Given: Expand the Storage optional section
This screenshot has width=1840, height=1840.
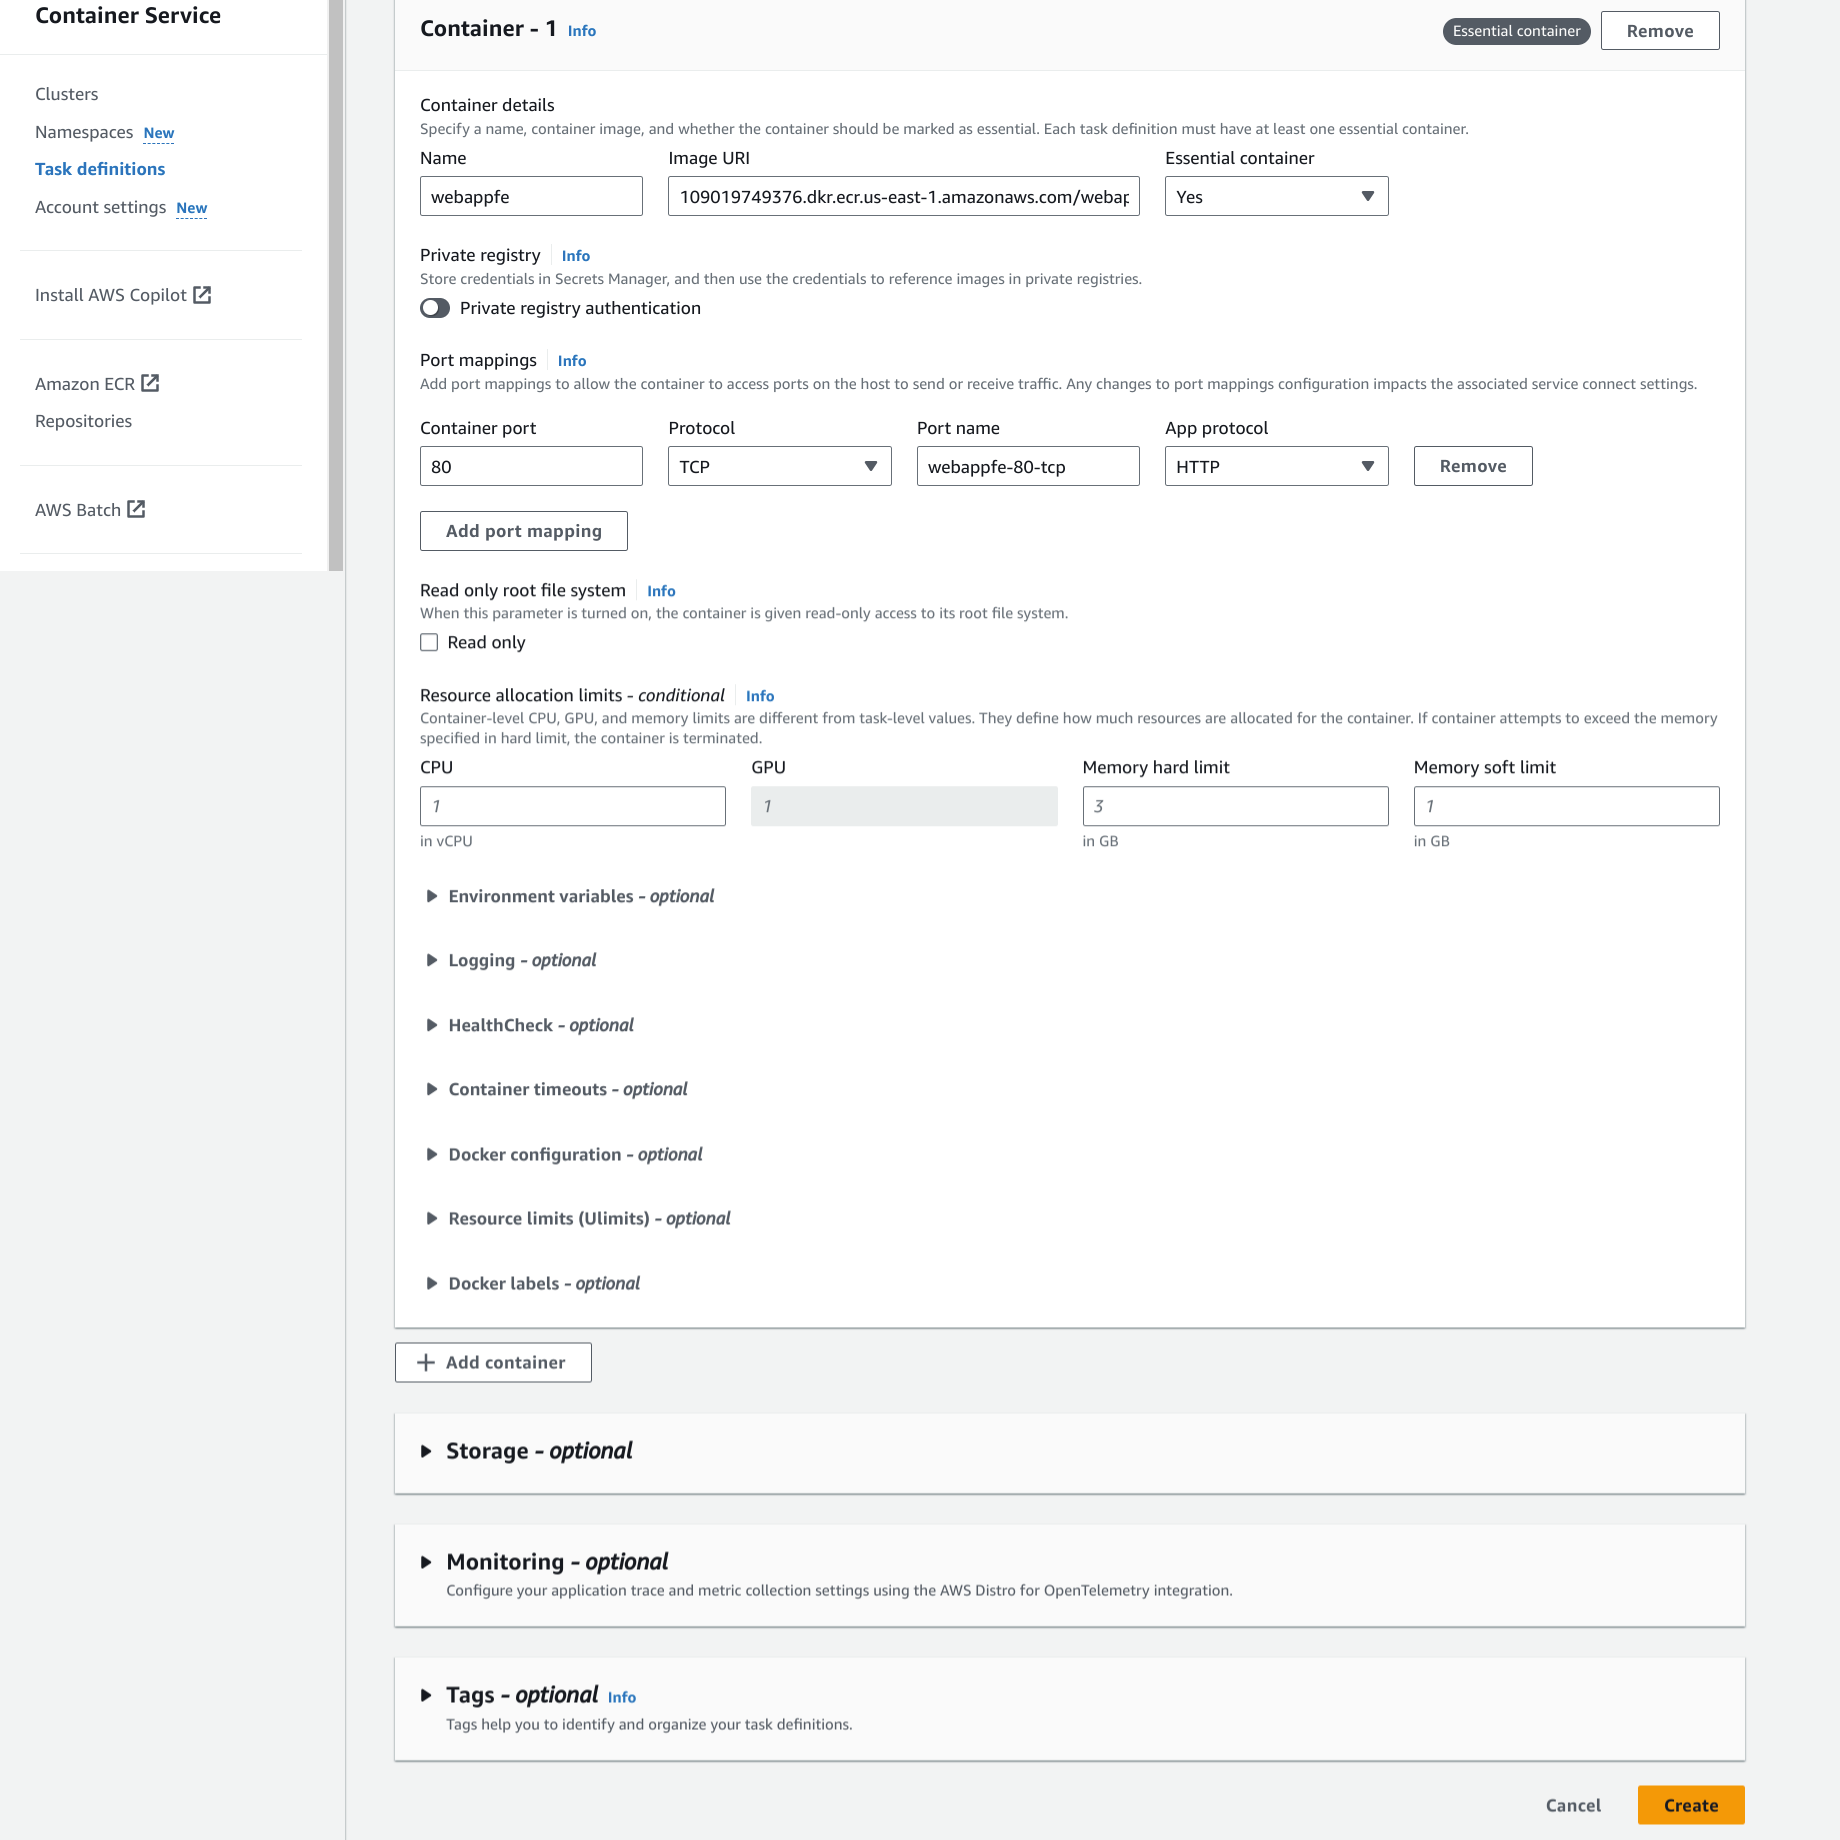Looking at the screenshot, I should click(426, 1451).
